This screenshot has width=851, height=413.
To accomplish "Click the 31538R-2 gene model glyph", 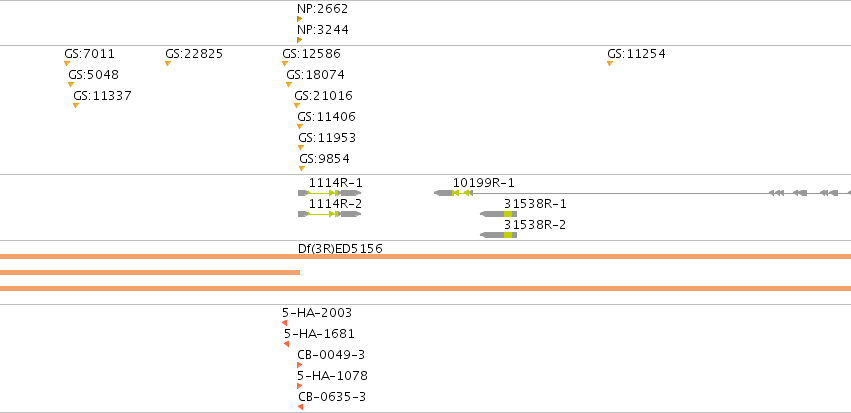I will (x=499, y=235).
